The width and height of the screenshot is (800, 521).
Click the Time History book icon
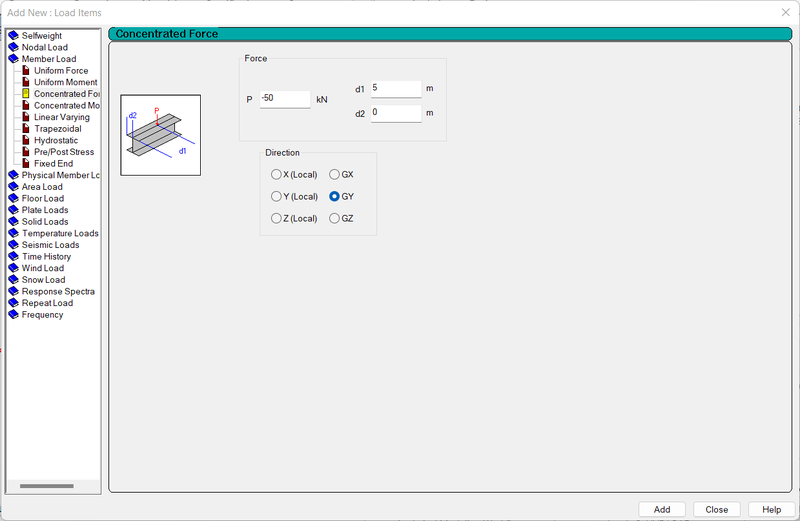(x=14, y=257)
